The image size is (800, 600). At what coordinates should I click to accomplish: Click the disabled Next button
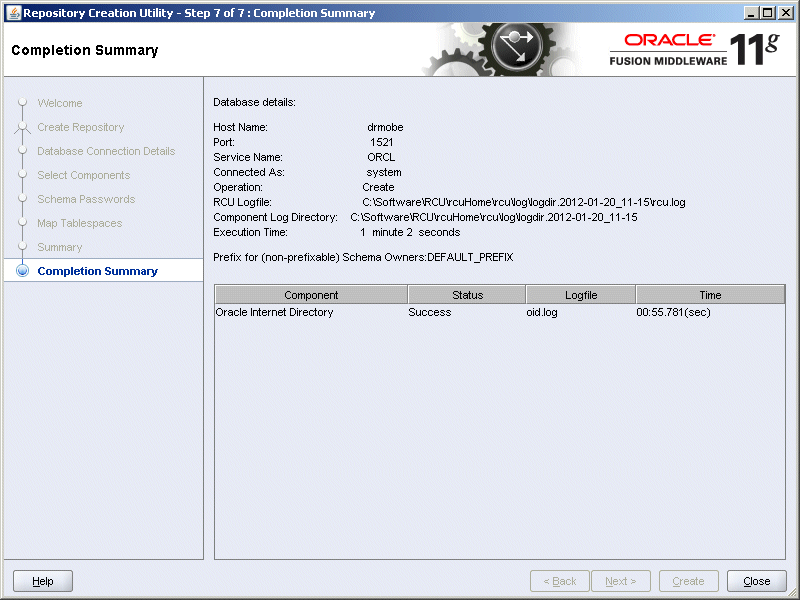click(x=620, y=581)
